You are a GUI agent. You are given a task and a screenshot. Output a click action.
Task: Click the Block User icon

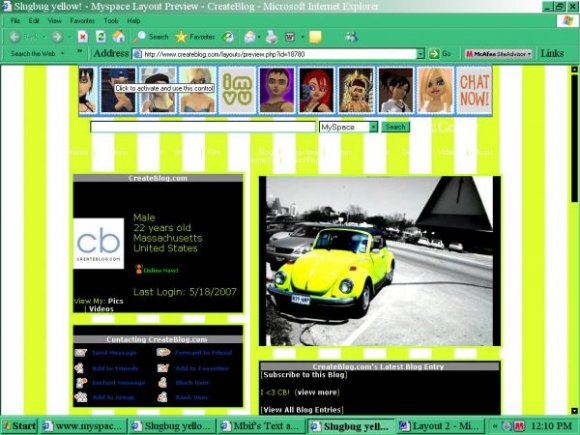(x=162, y=382)
